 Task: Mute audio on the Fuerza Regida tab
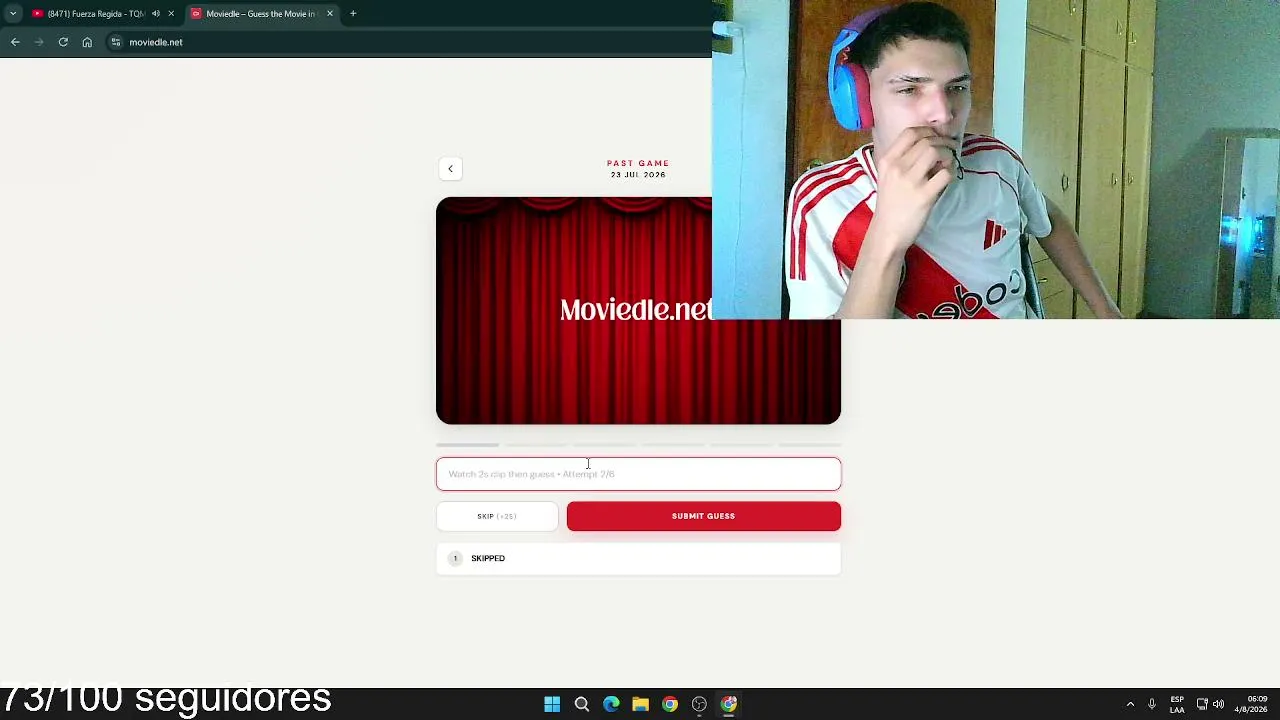tap(156, 14)
